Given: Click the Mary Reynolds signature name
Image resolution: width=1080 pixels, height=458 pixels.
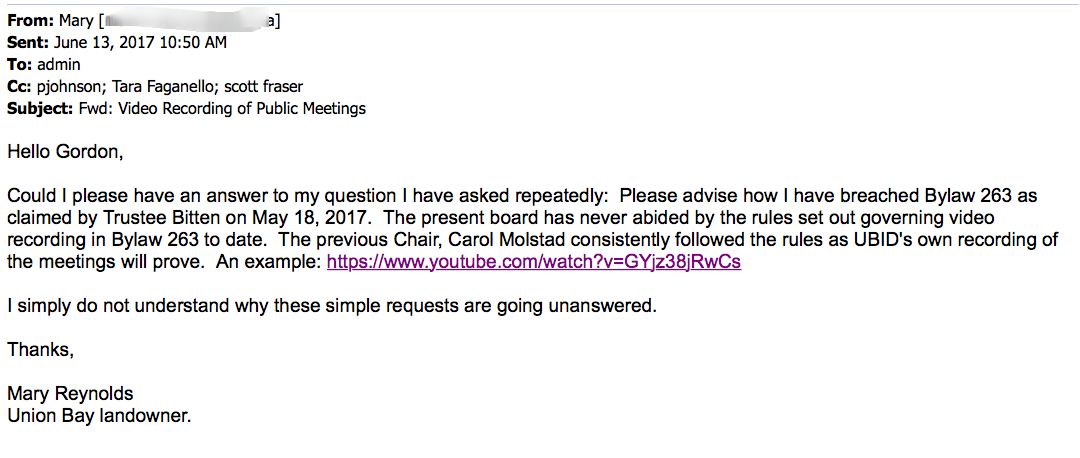Looking at the screenshot, I should tap(70, 393).
